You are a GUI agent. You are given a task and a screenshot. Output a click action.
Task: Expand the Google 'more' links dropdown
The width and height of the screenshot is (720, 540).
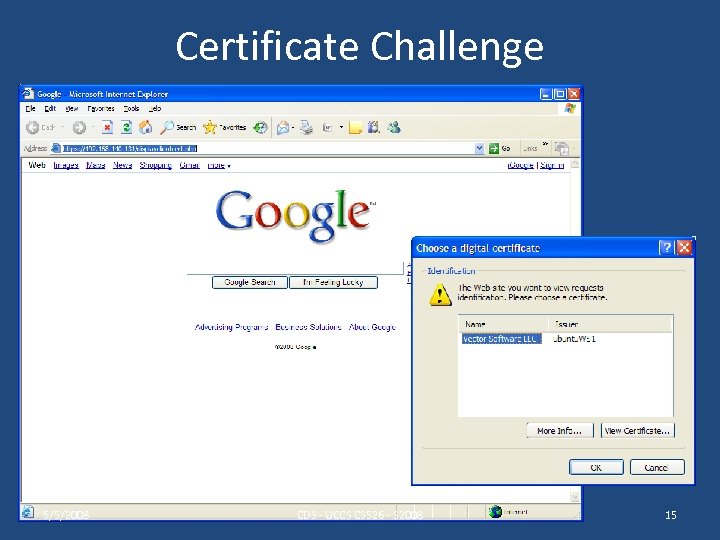pos(219,165)
